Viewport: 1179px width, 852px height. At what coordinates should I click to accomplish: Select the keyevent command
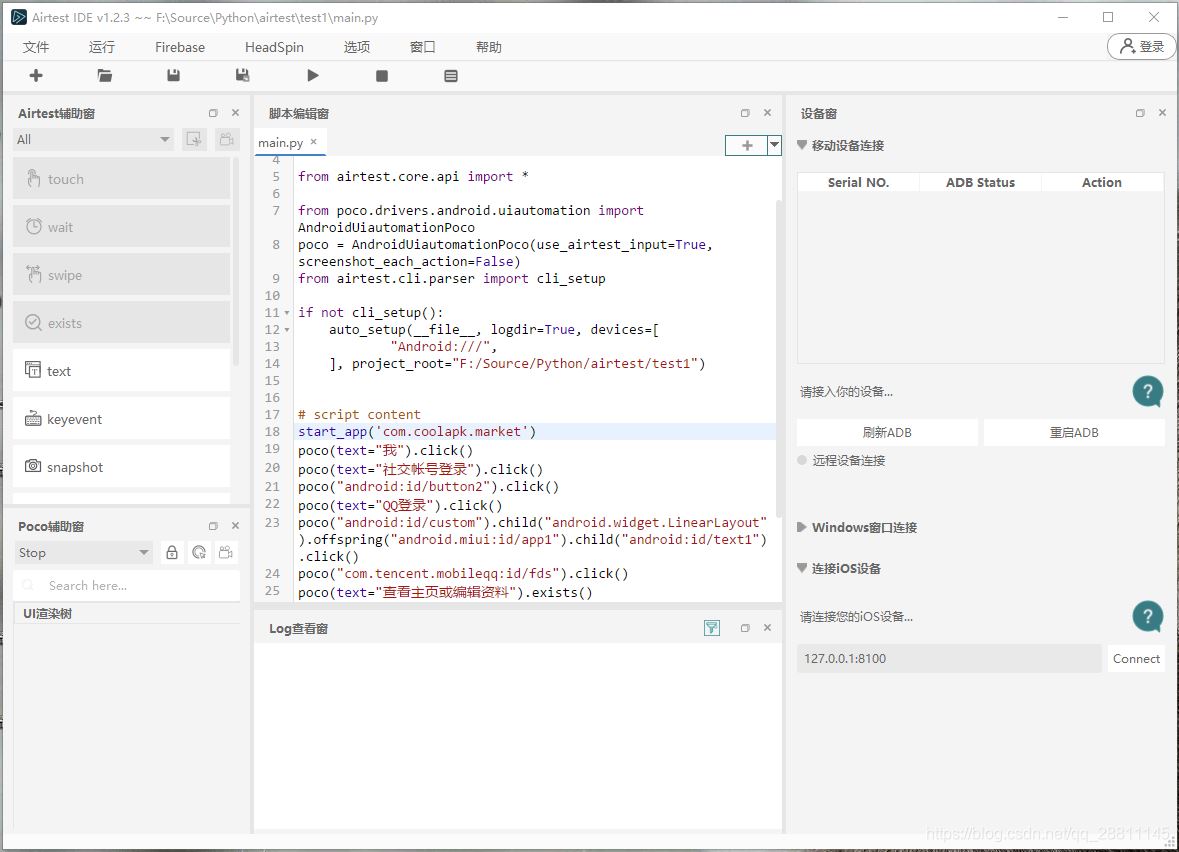click(121, 419)
